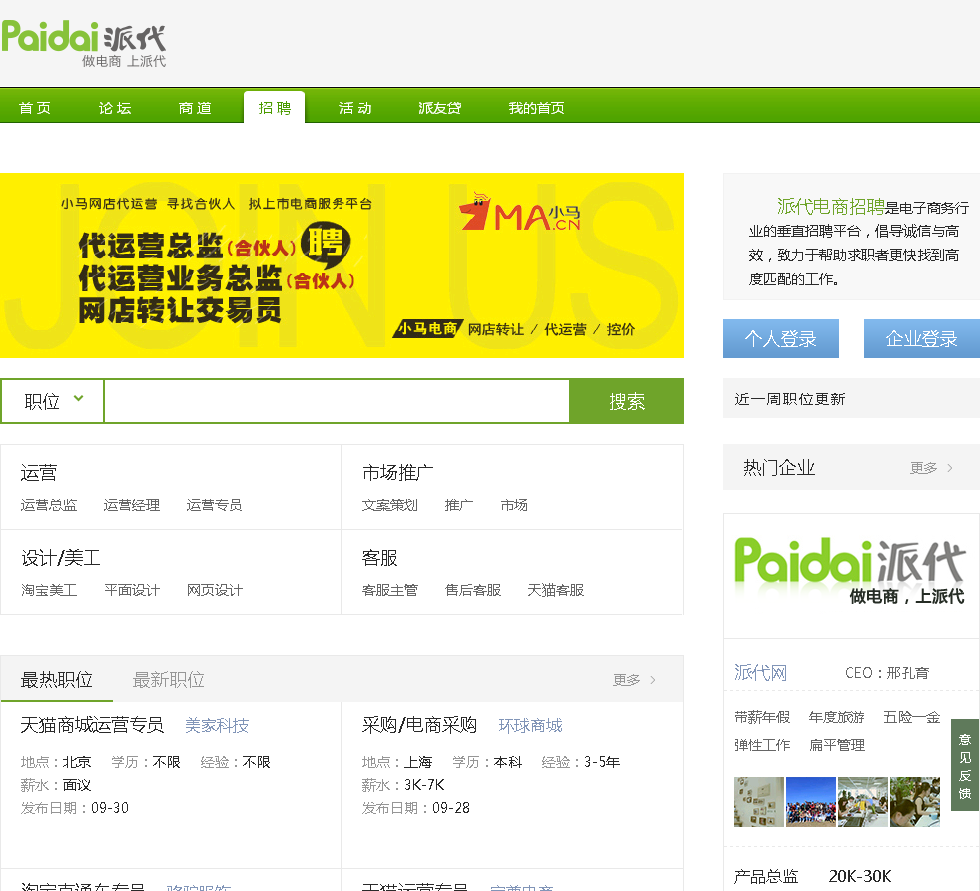Screen dimensions: 980x891
Task: Go to the 论坛 navigation item
Action: (115, 108)
